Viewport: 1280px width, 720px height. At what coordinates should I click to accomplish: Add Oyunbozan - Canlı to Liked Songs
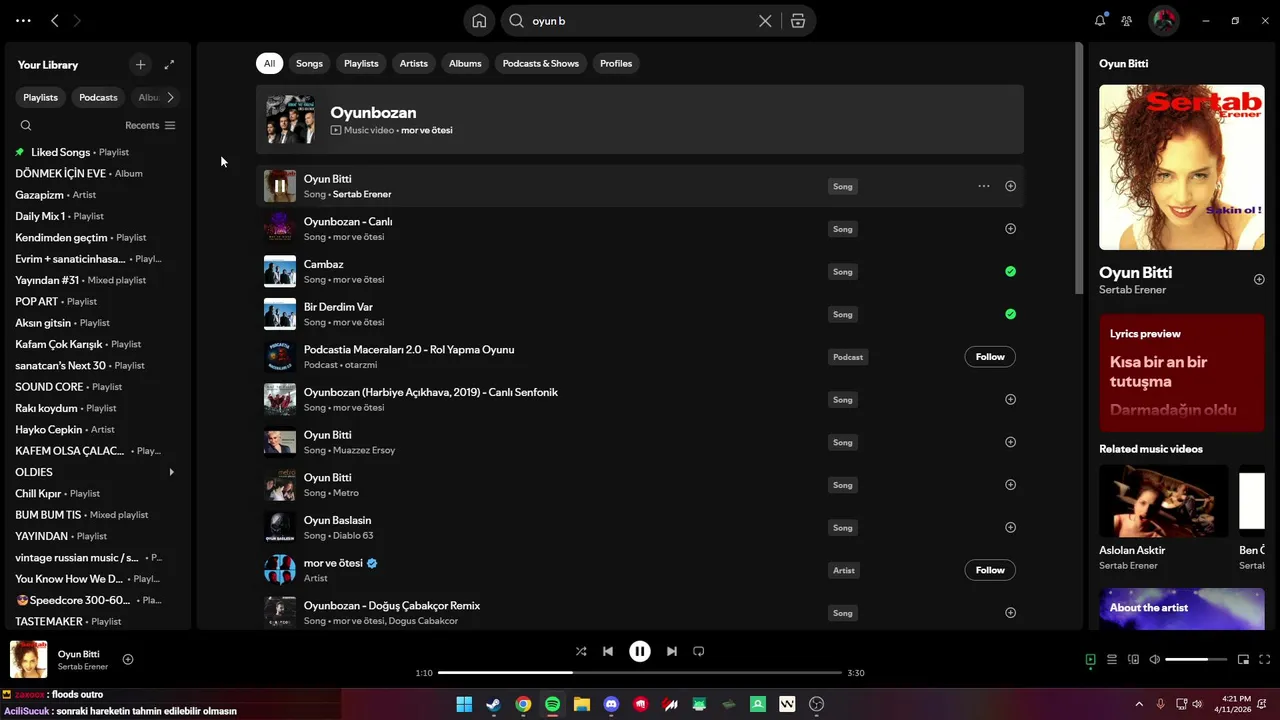(1010, 229)
